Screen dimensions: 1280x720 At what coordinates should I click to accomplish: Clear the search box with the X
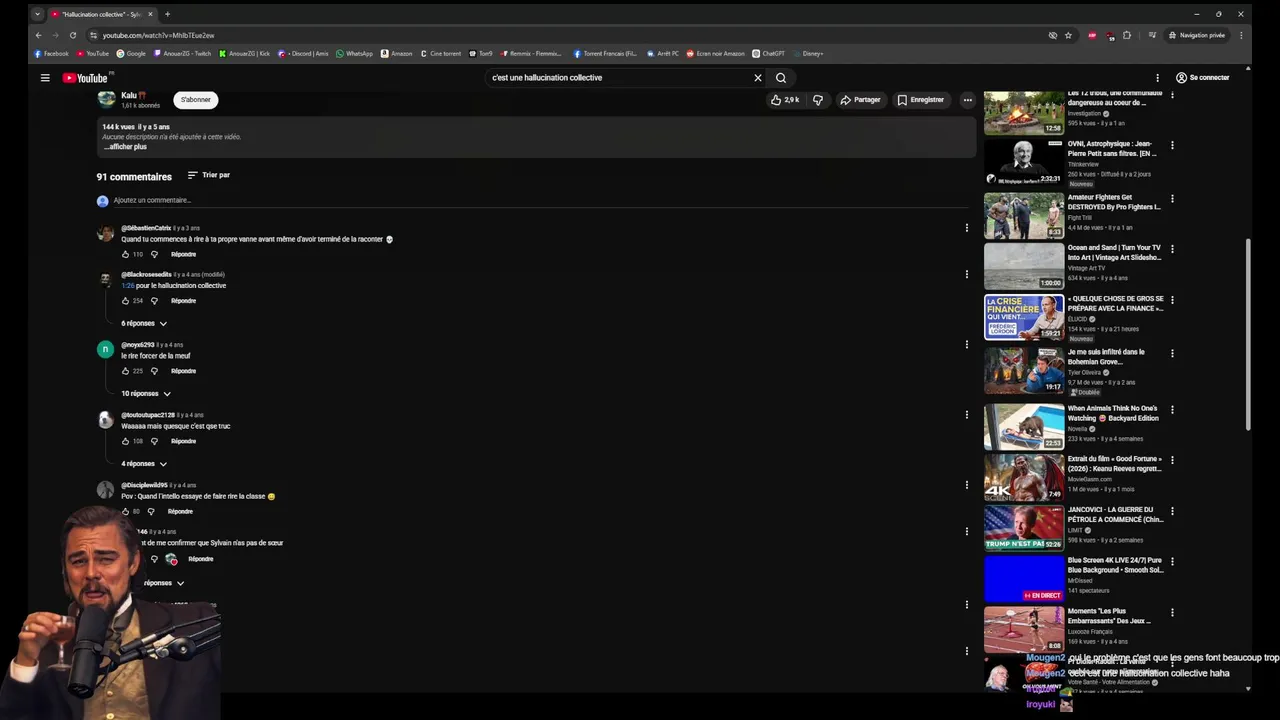[758, 78]
